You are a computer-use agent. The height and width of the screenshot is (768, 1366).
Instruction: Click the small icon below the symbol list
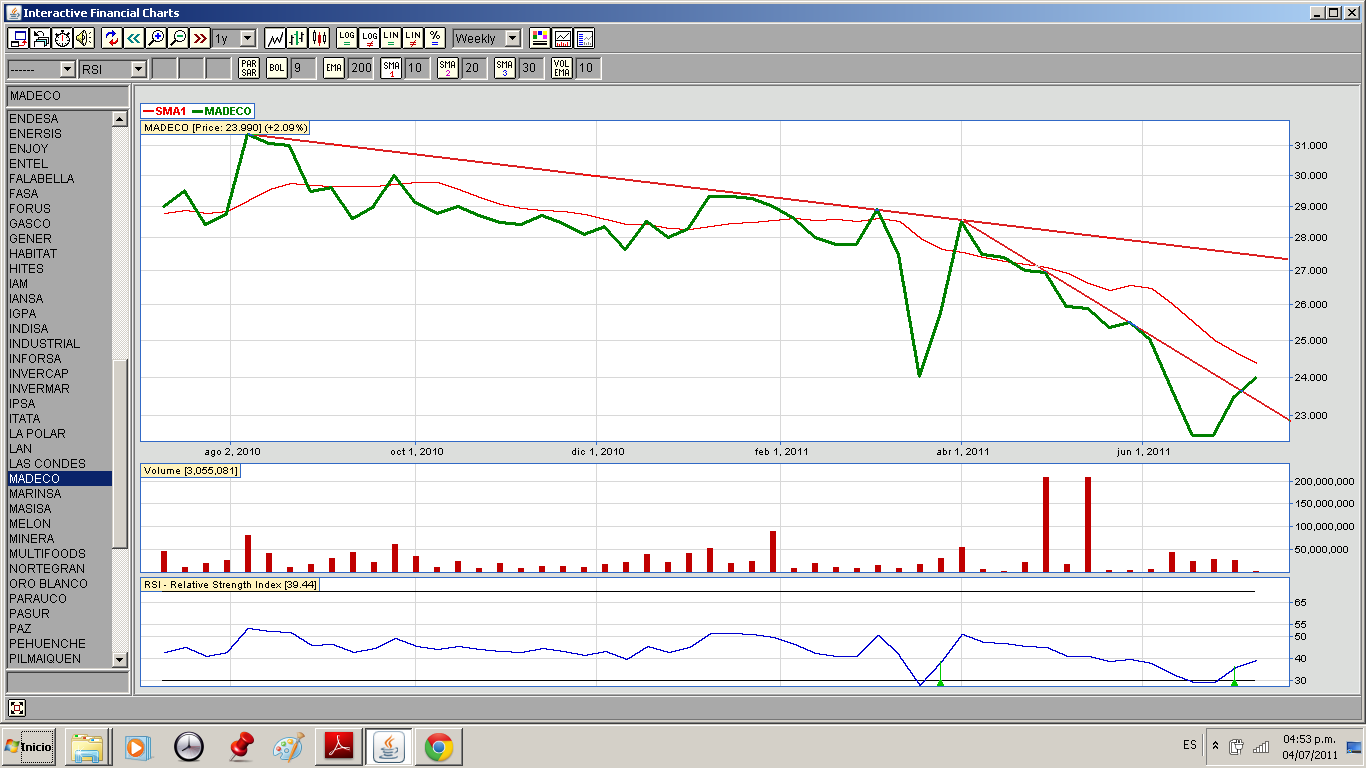point(17,708)
